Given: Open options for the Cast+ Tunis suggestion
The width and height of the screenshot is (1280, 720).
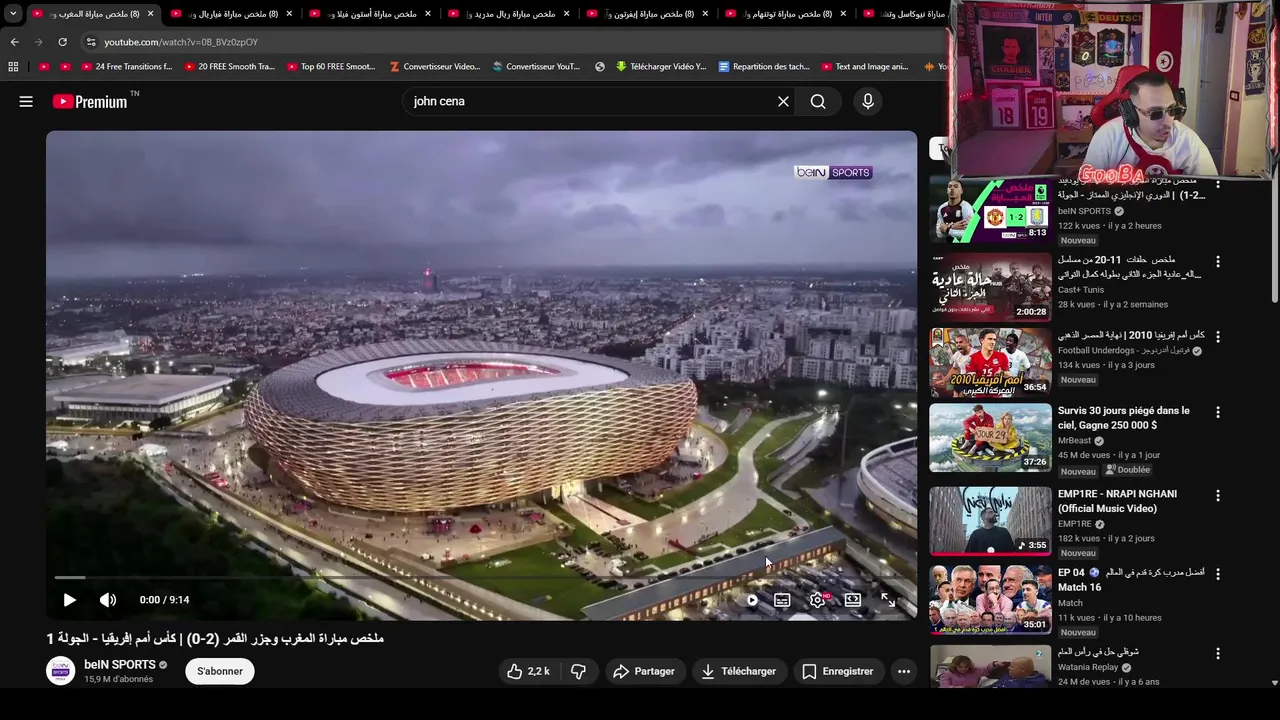Looking at the screenshot, I should [1217, 262].
